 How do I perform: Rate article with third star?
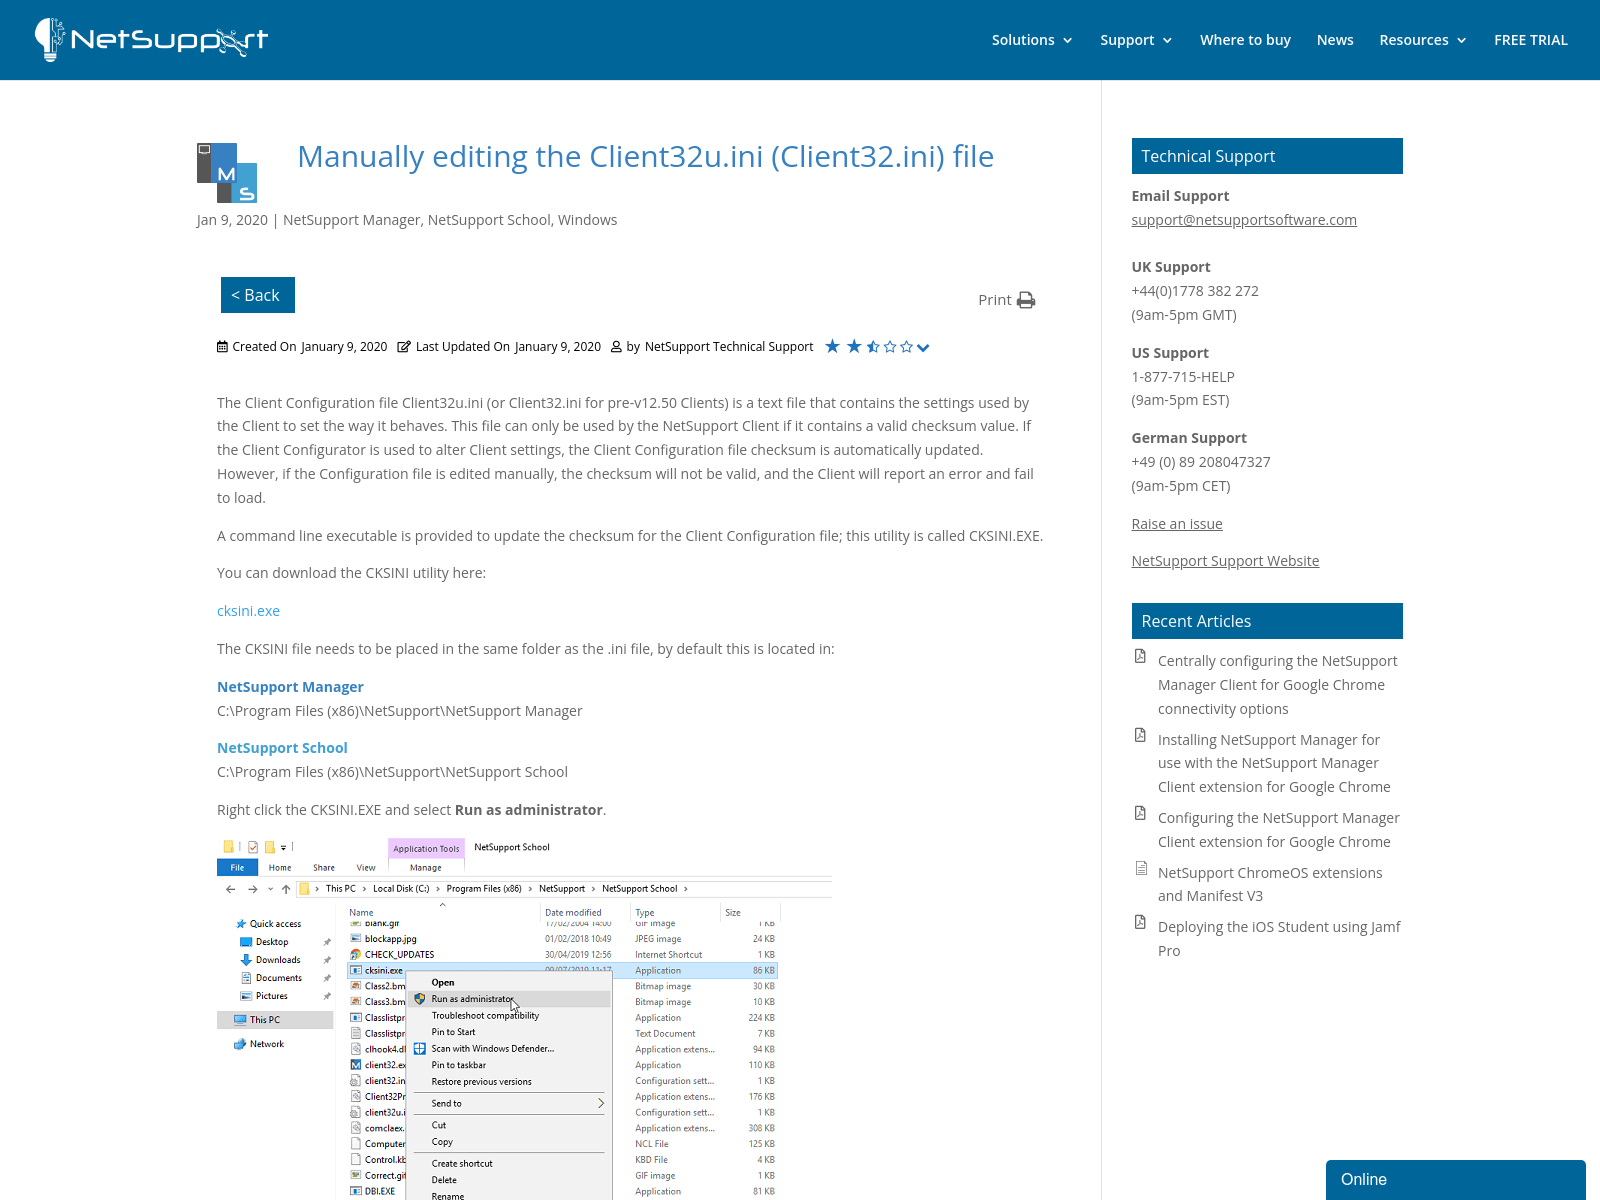(x=873, y=347)
